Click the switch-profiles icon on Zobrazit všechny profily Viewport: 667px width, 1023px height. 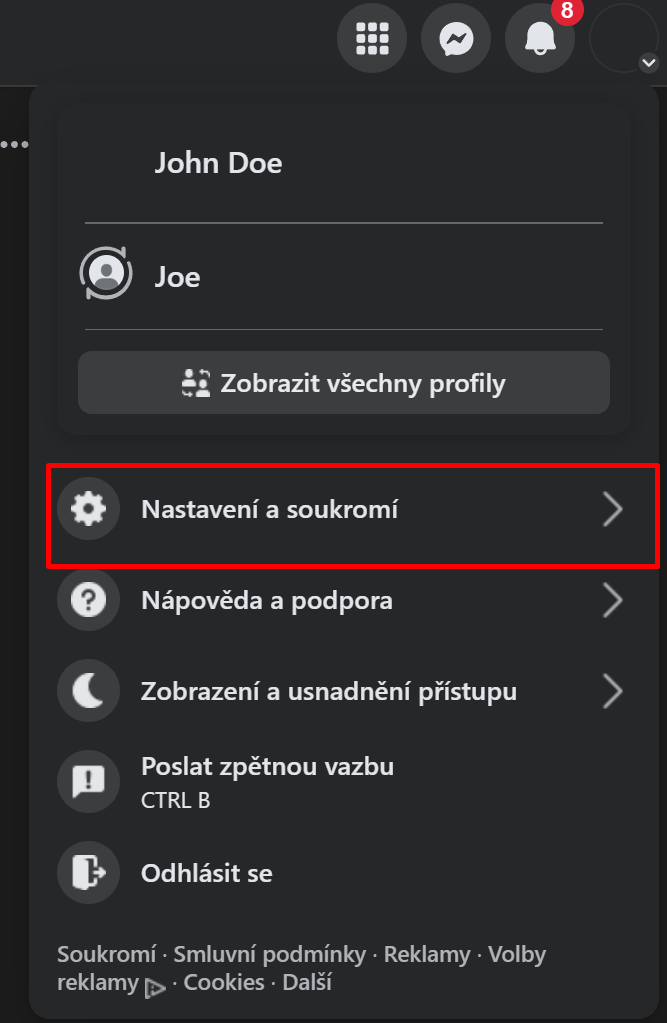click(196, 382)
